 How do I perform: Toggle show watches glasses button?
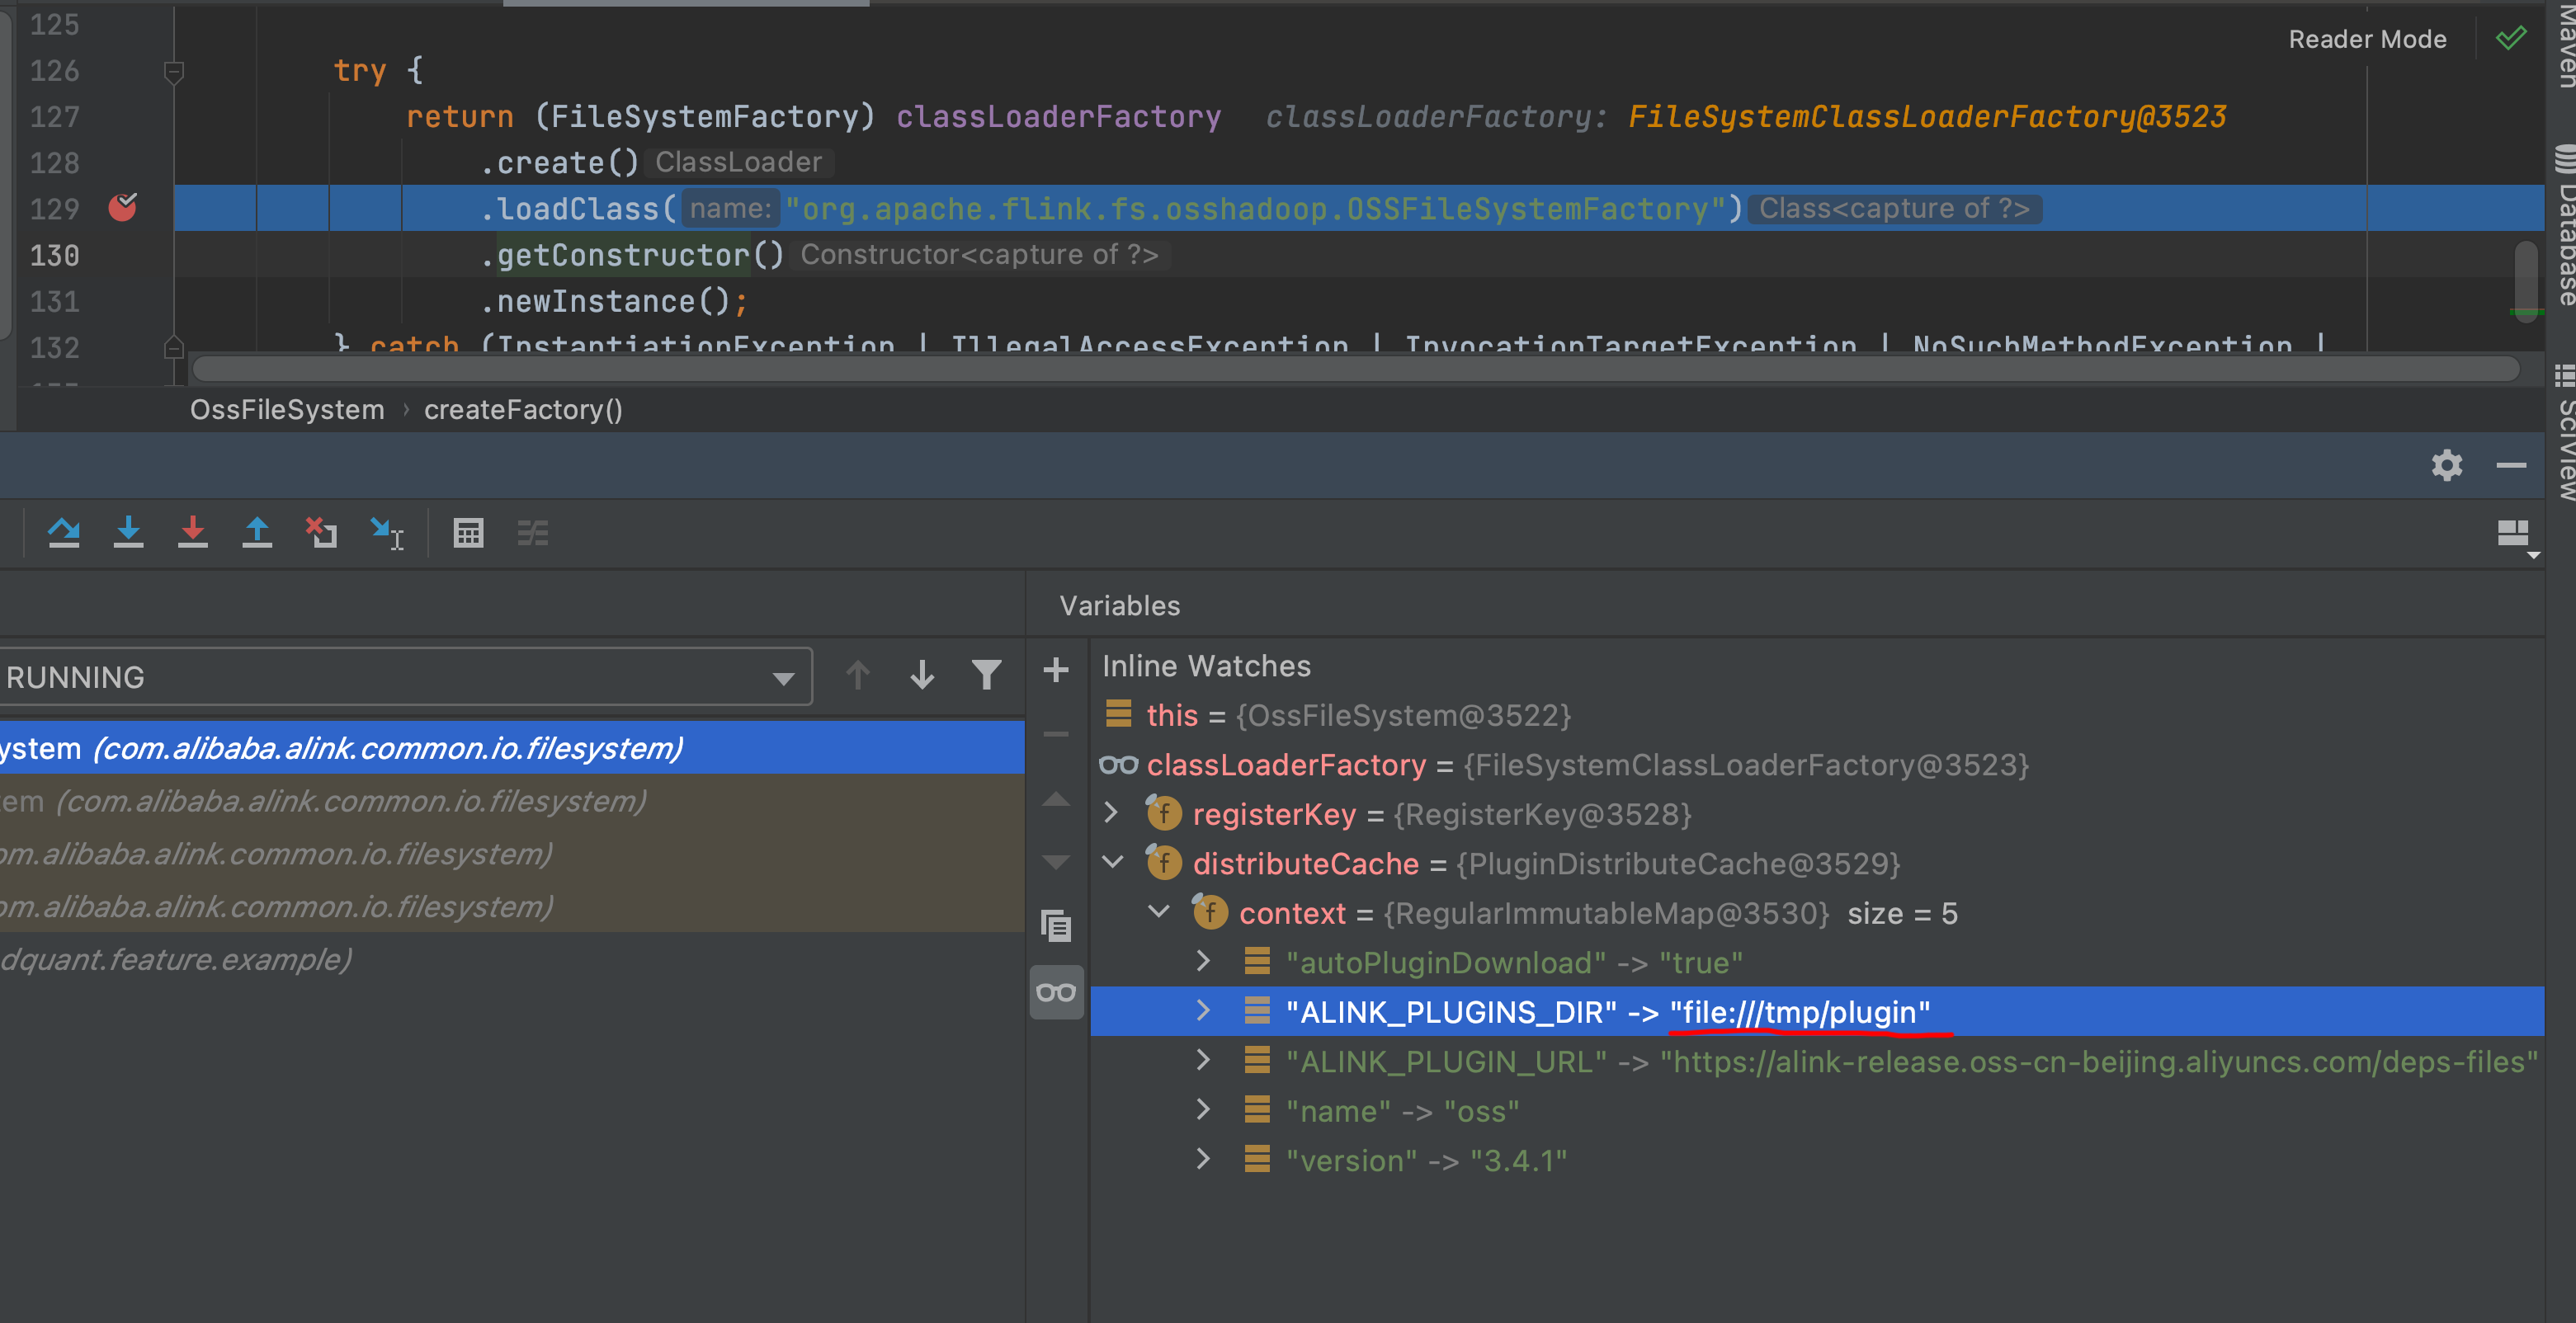[1056, 992]
